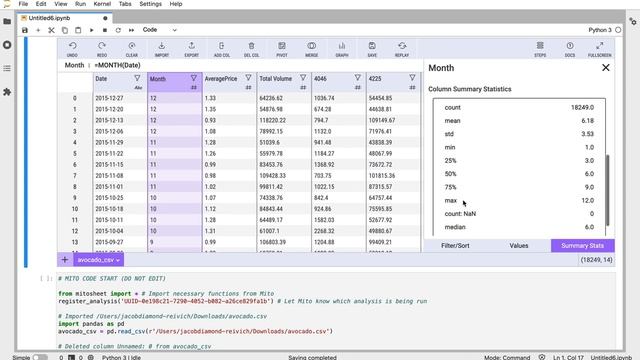640x360 pixels.
Task: Open the Graph icon
Action: [342, 46]
